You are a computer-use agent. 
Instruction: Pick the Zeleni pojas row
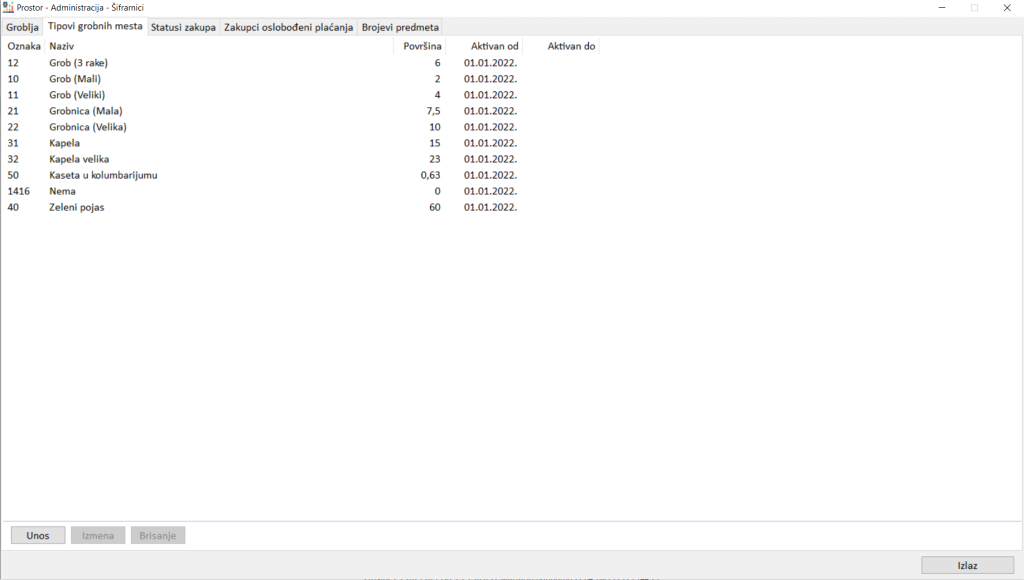pos(77,207)
